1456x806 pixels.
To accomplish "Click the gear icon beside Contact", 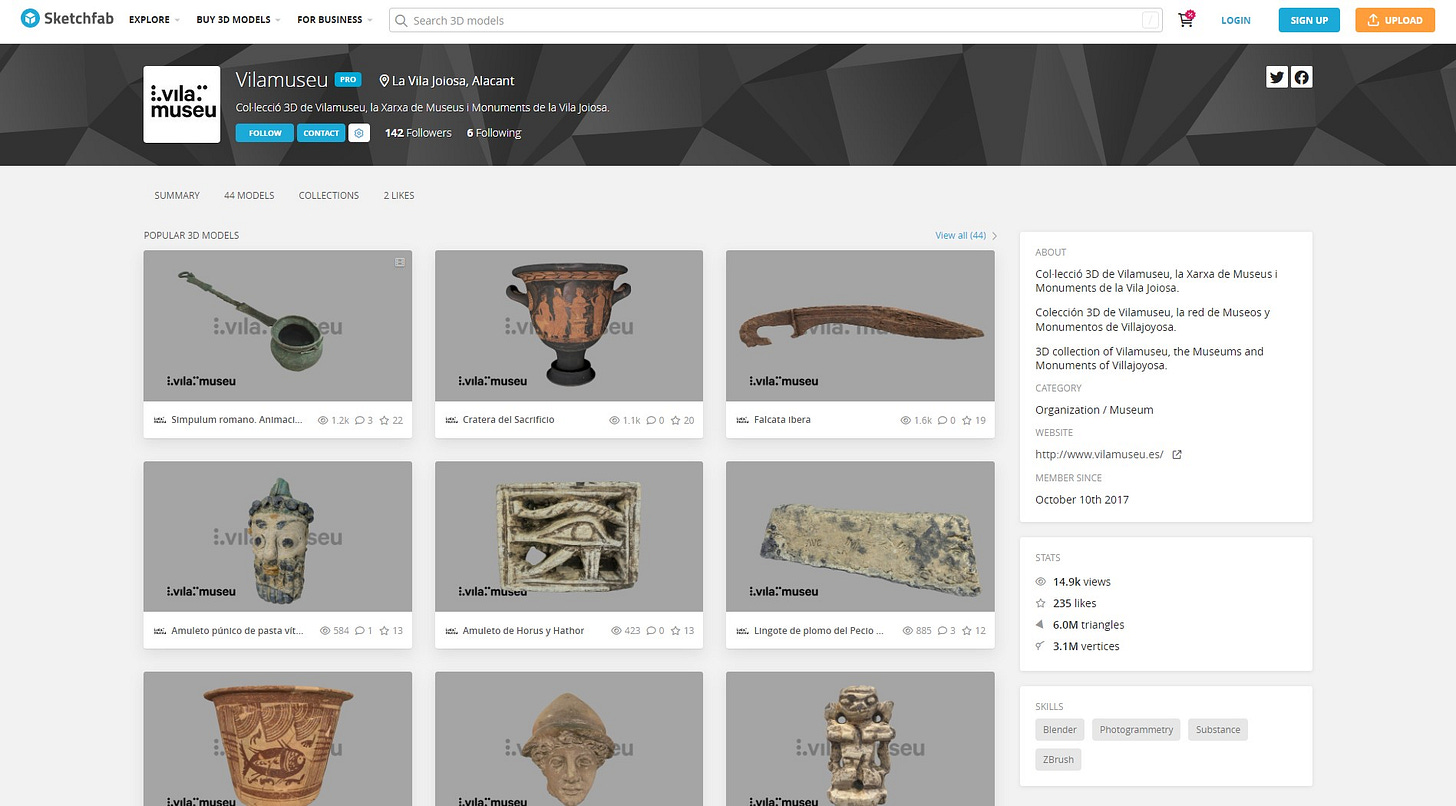I will [x=359, y=133].
